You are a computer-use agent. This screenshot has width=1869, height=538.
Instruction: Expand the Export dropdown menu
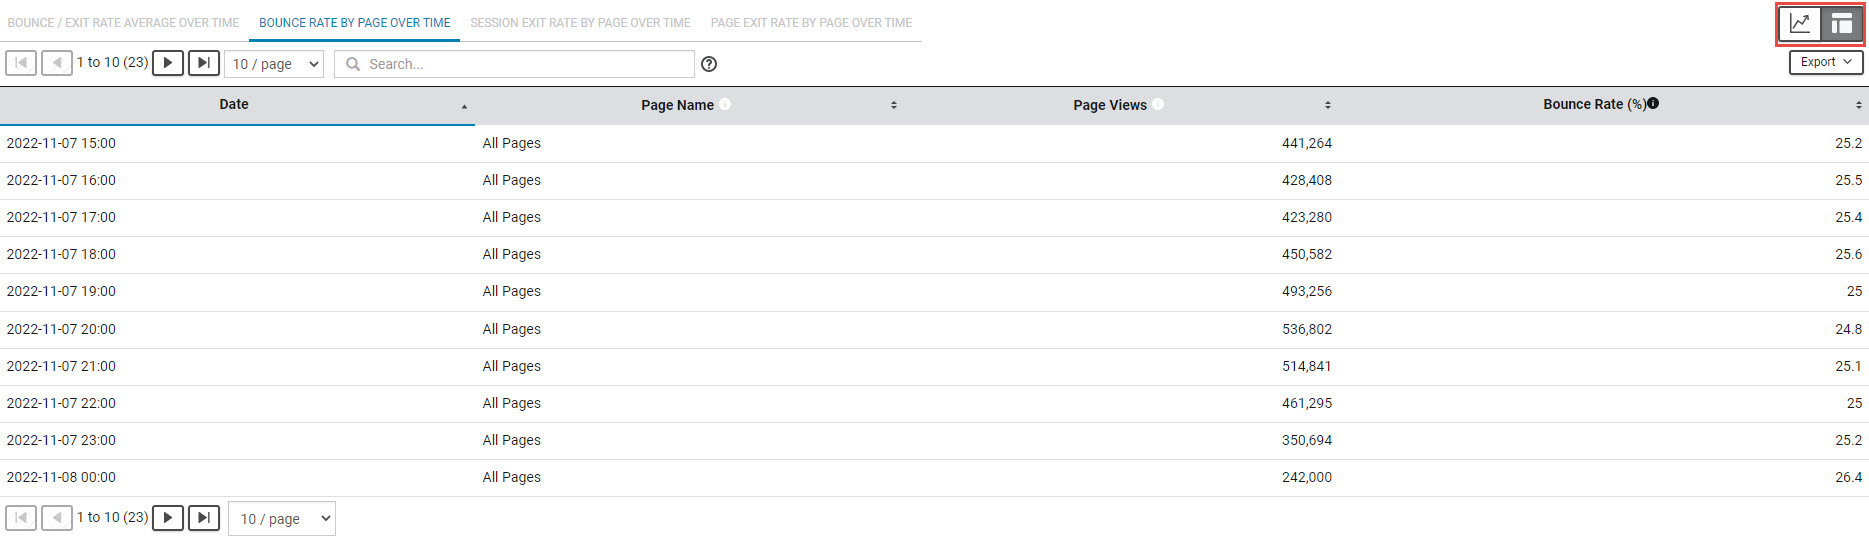coord(1825,62)
